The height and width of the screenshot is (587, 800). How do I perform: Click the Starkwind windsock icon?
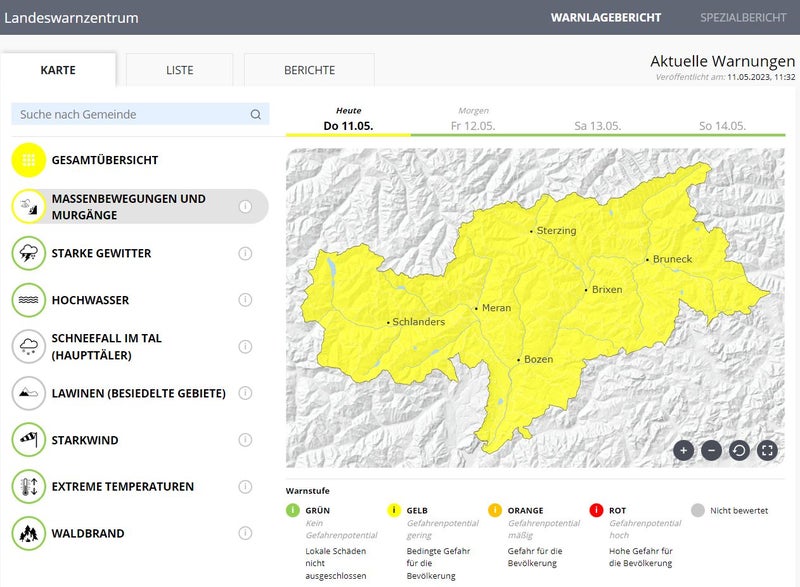tap(29, 440)
